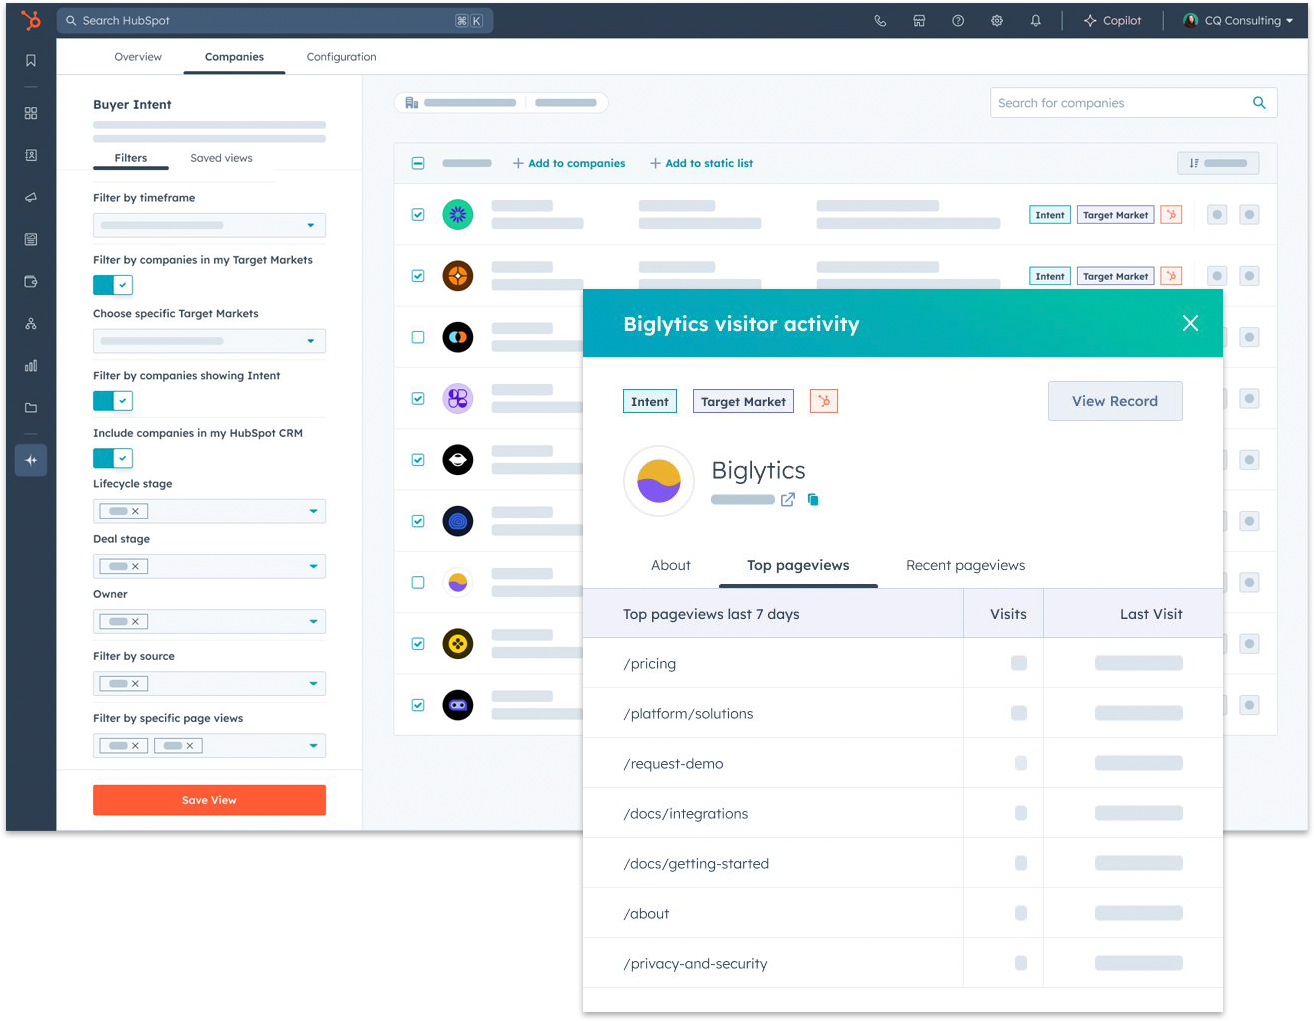Uncheck the second company row checkbox
1314x1021 pixels.
click(x=418, y=276)
